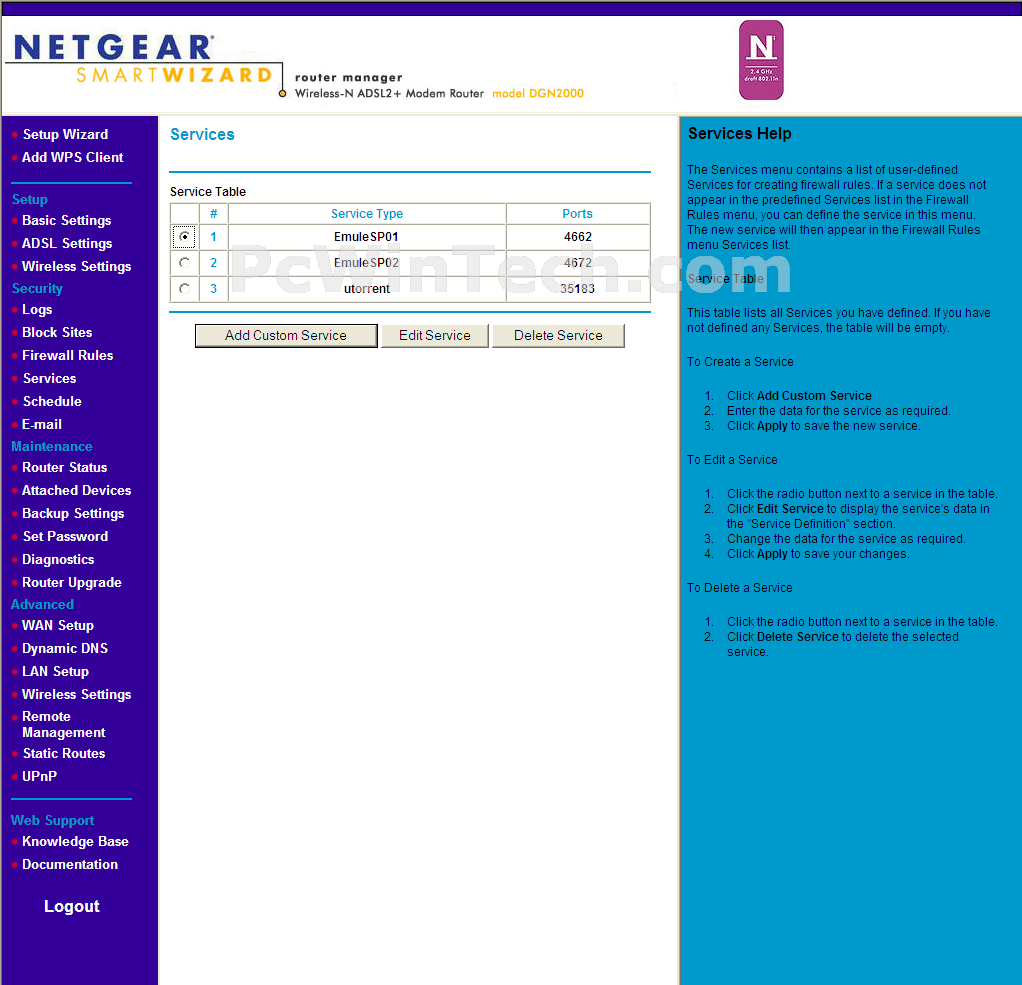Choose the utorrent service radio button
The width and height of the screenshot is (1022, 985).
pos(184,288)
